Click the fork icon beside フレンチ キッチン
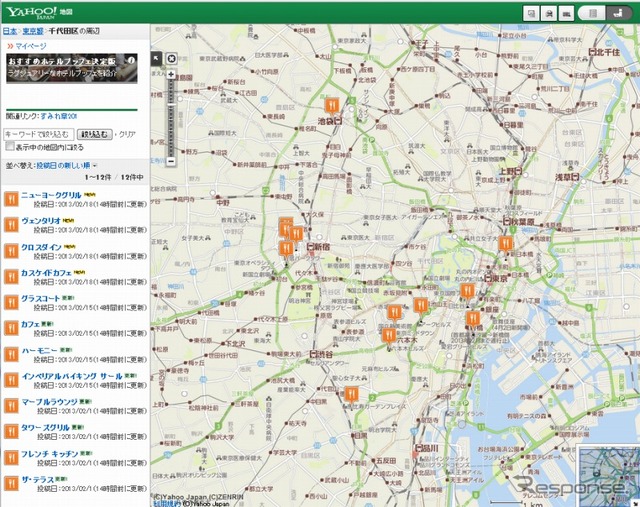The image size is (640, 507). (11, 458)
